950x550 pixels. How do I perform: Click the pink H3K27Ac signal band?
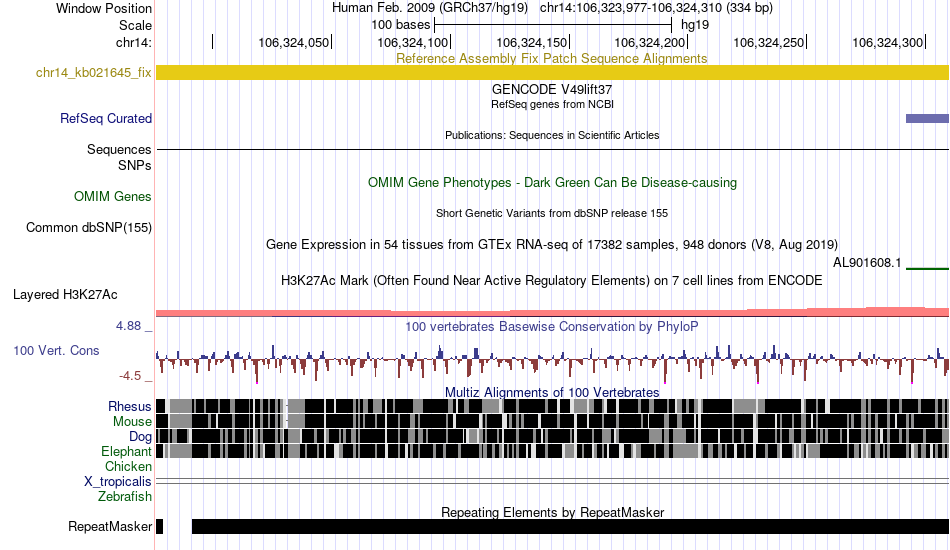[553, 312]
